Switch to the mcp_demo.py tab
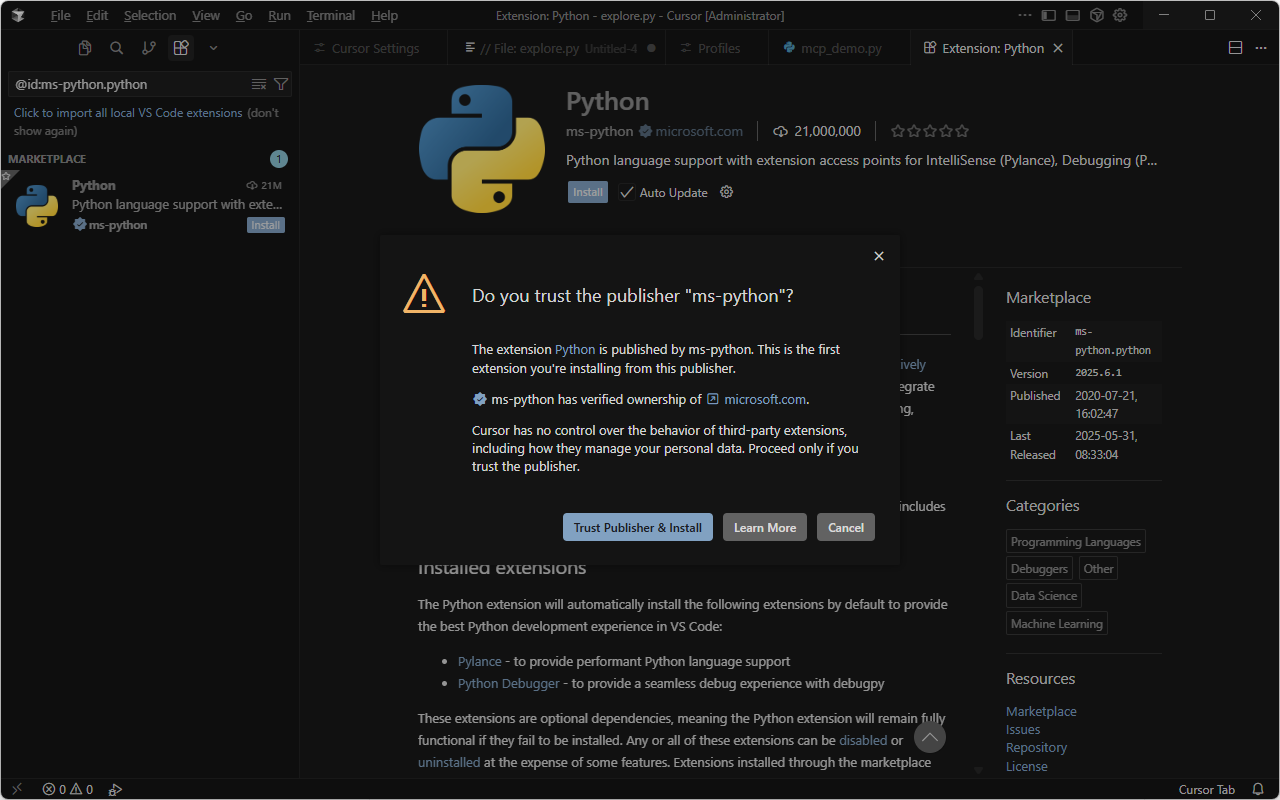Viewport: 1280px width, 800px height. click(840, 48)
